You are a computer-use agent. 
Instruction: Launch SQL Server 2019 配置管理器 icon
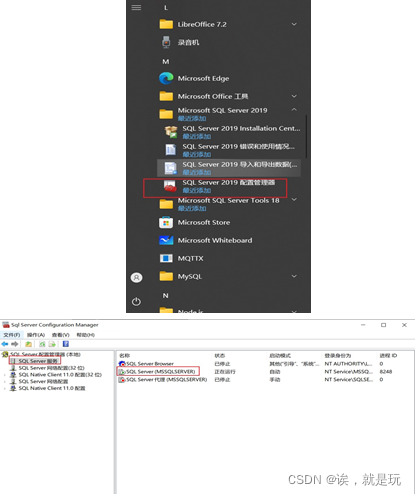coord(170,186)
